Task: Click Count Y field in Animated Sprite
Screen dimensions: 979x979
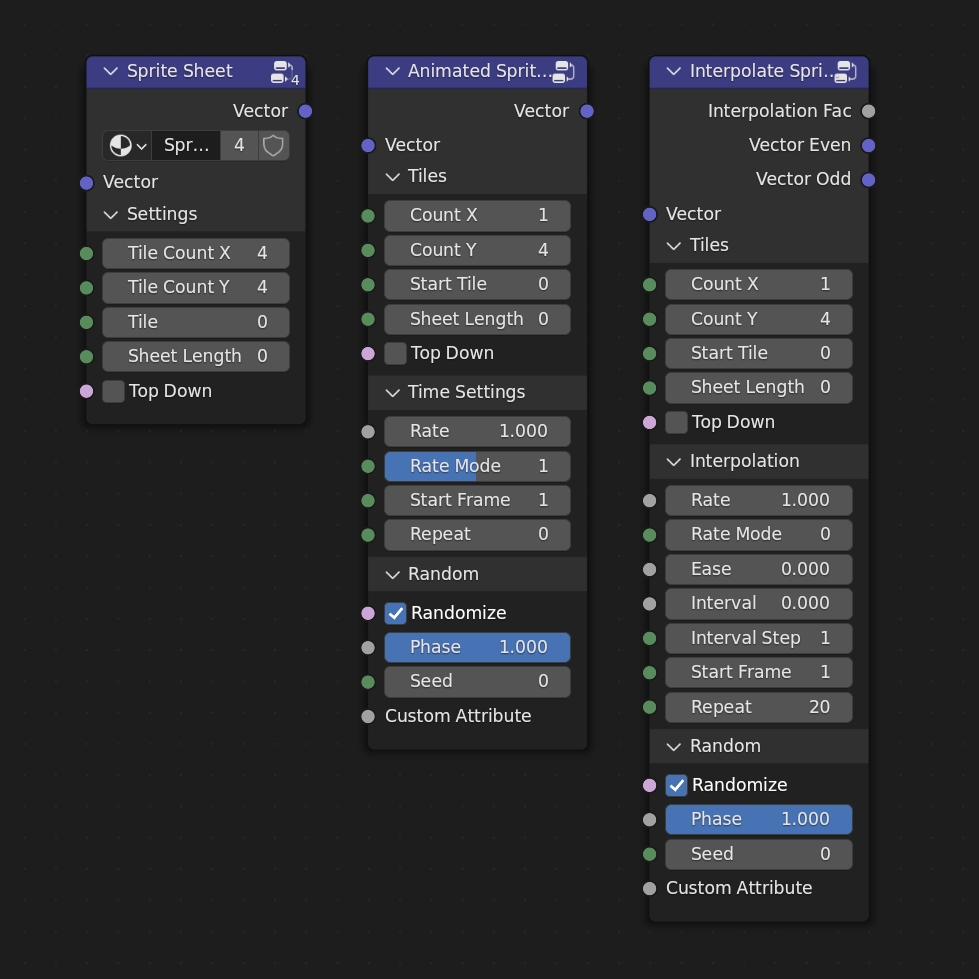Action: click(477, 250)
